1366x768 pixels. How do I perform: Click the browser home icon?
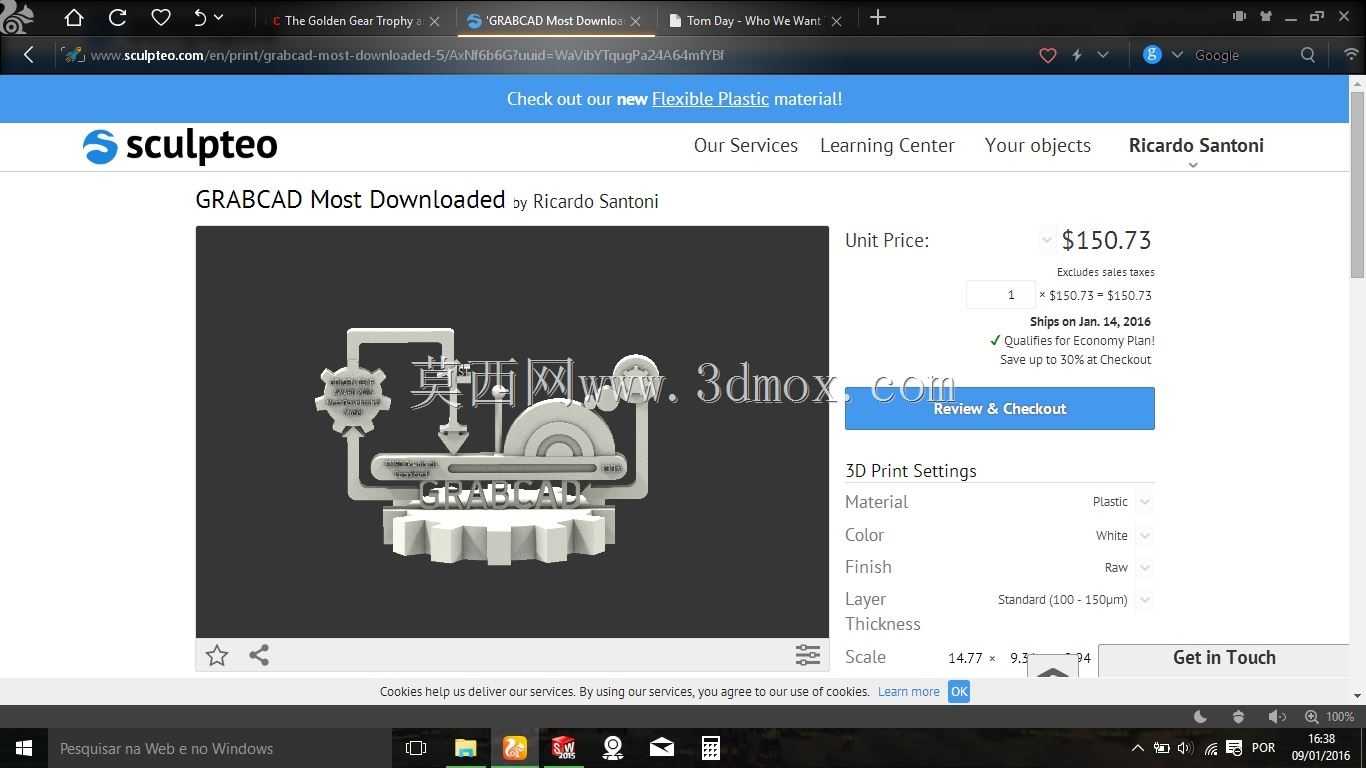click(73, 17)
